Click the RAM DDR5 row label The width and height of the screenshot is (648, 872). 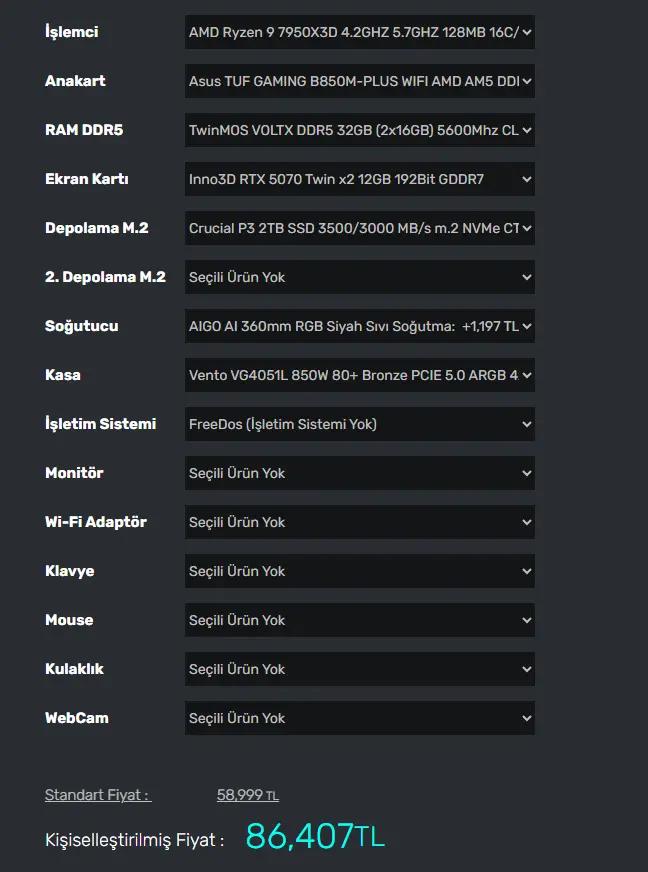tap(84, 130)
